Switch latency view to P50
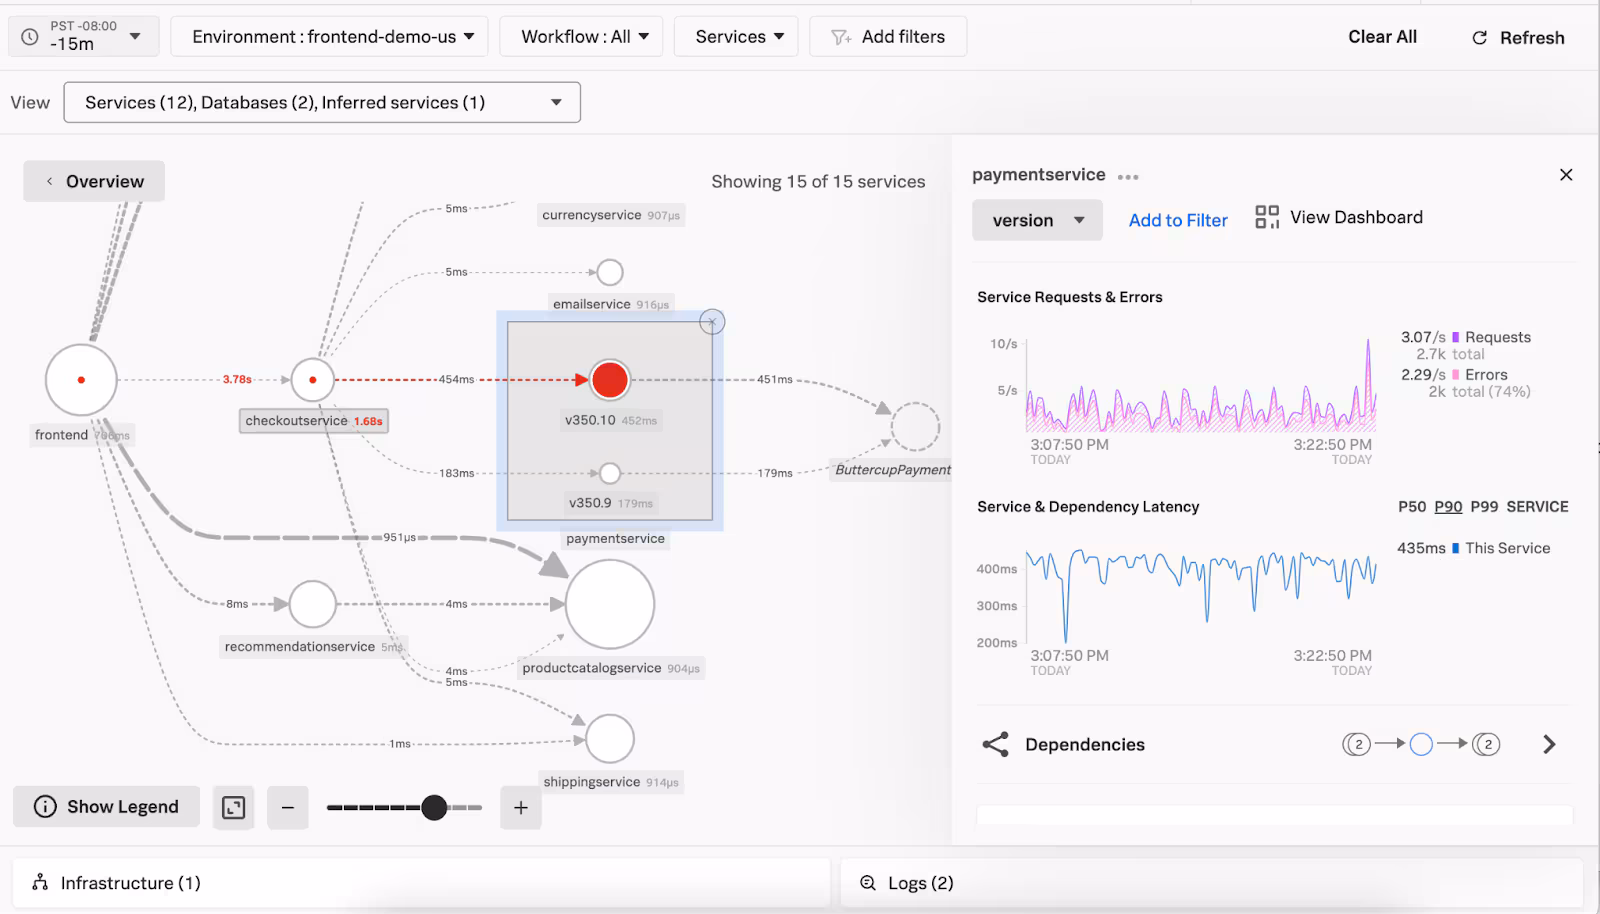Viewport: 1600px width, 914px height. click(1411, 507)
